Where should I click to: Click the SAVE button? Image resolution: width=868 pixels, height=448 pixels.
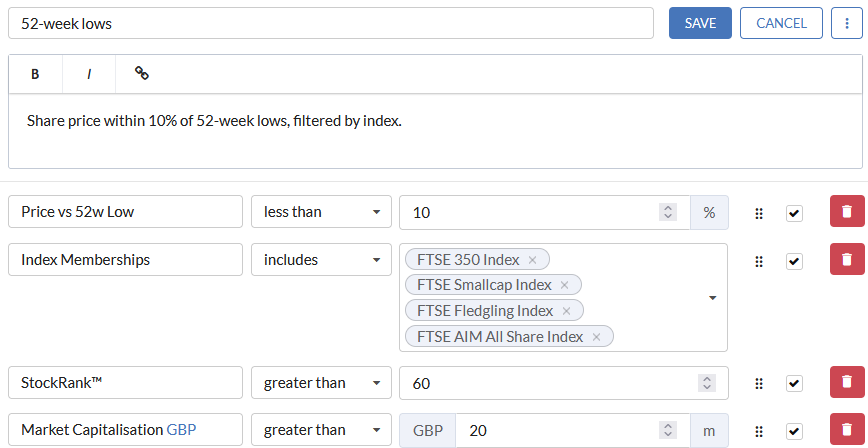[x=700, y=23]
